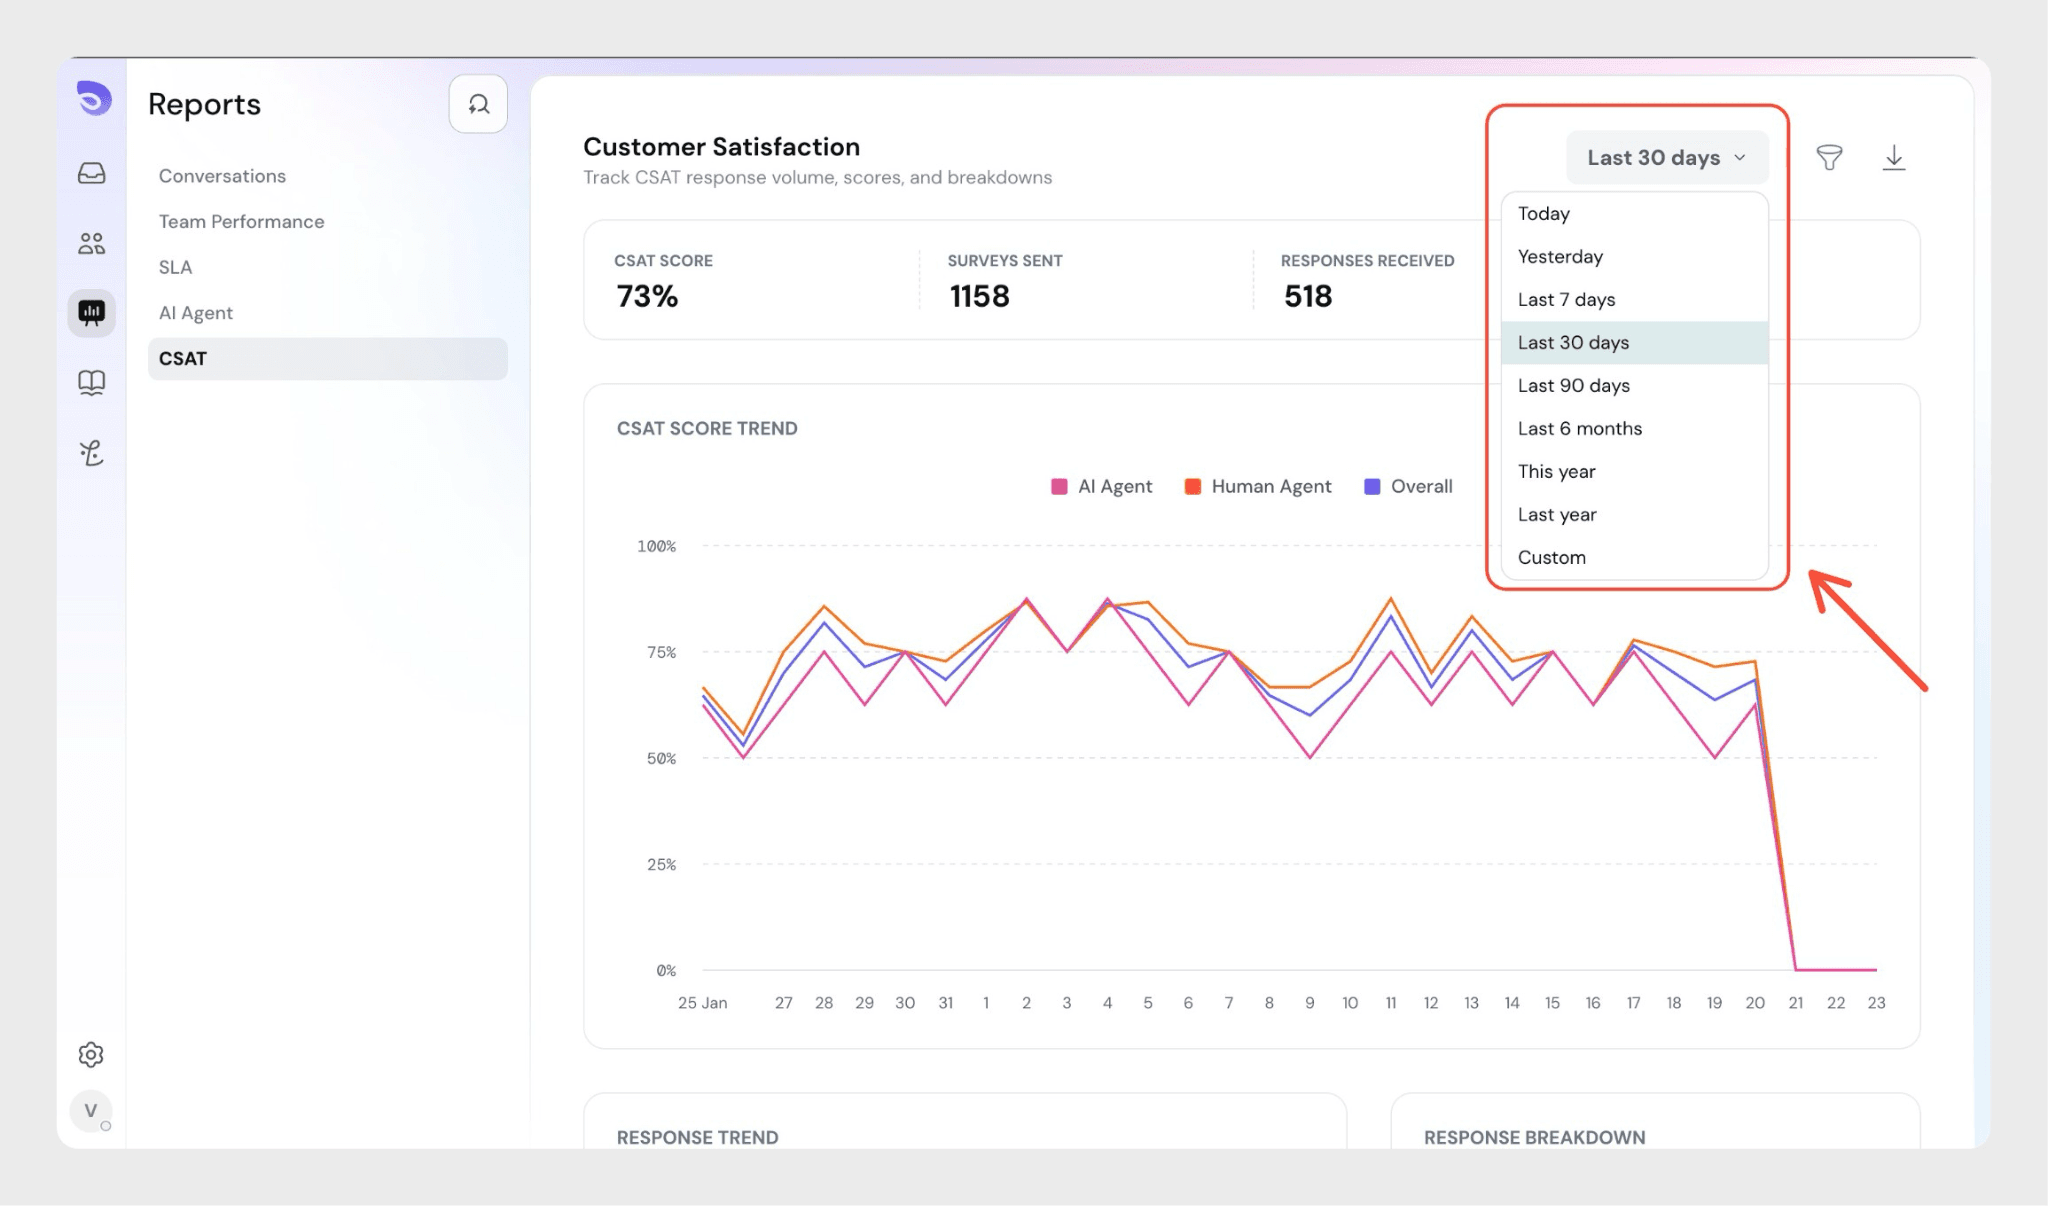Choose Custom date range option
This screenshot has width=2048, height=1206.
(1551, 558)
